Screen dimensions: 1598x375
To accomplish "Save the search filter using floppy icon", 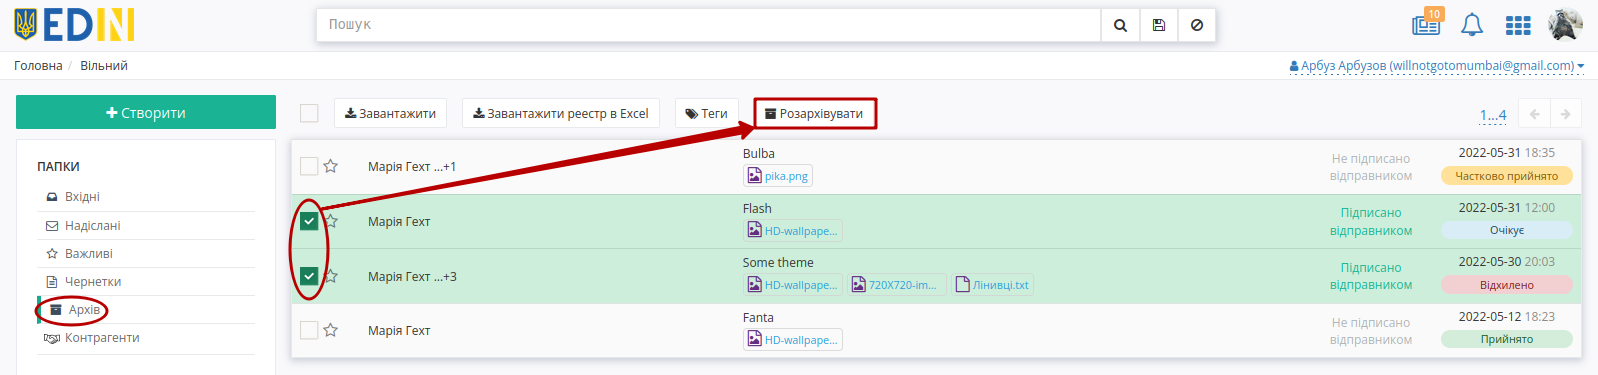I will [1158, 25].
